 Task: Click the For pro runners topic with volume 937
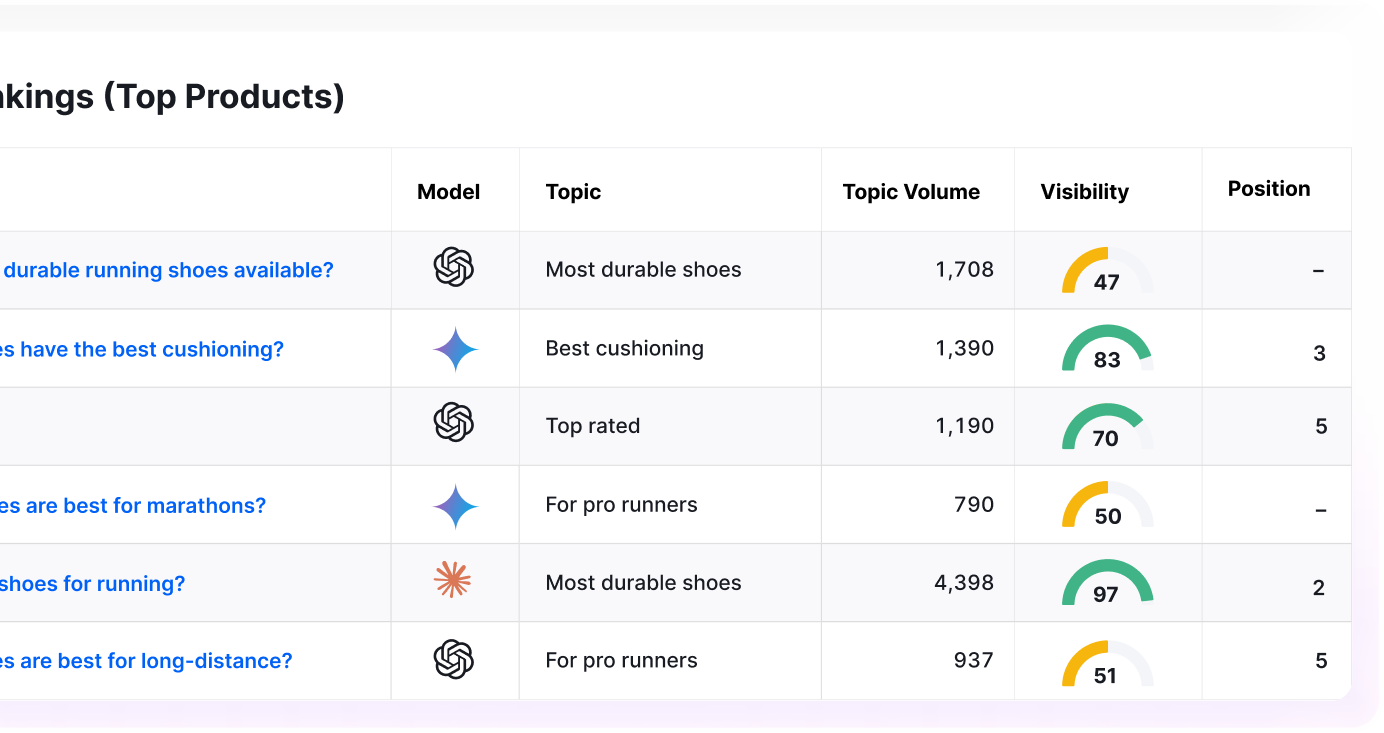[621, 661]
